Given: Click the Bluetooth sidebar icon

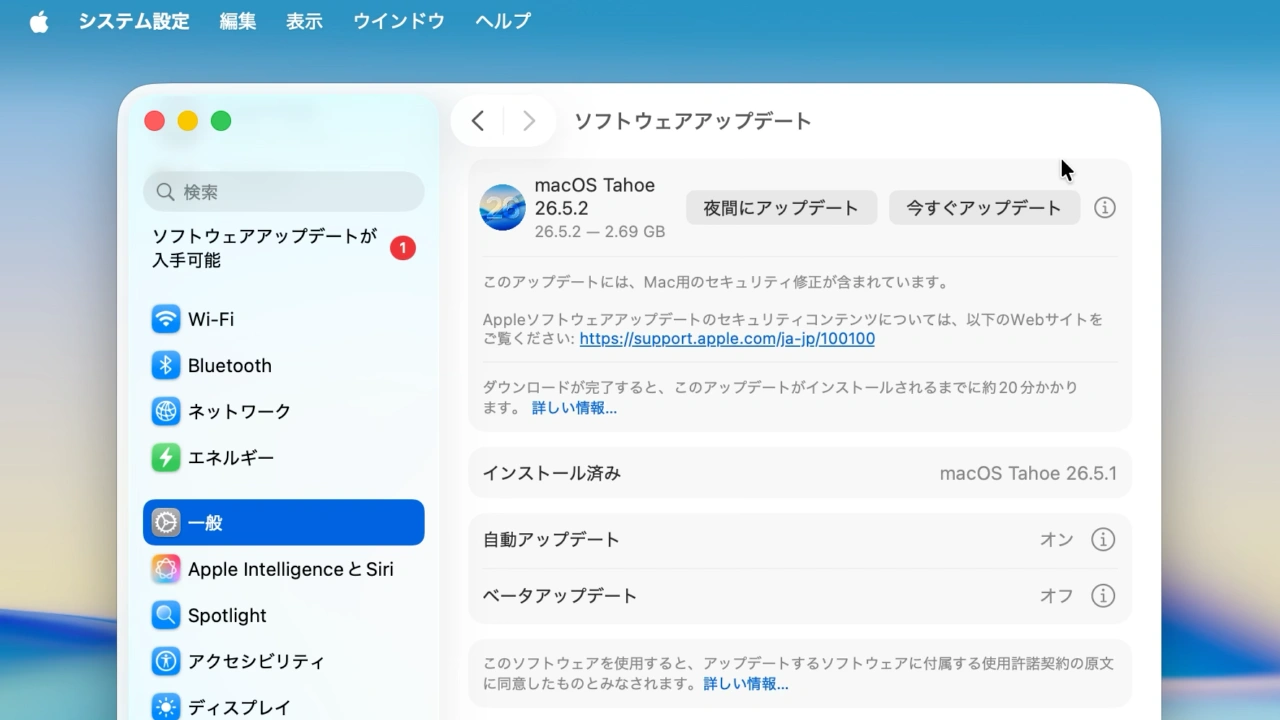Looking at the screenshot, I should tap(166, 365).
